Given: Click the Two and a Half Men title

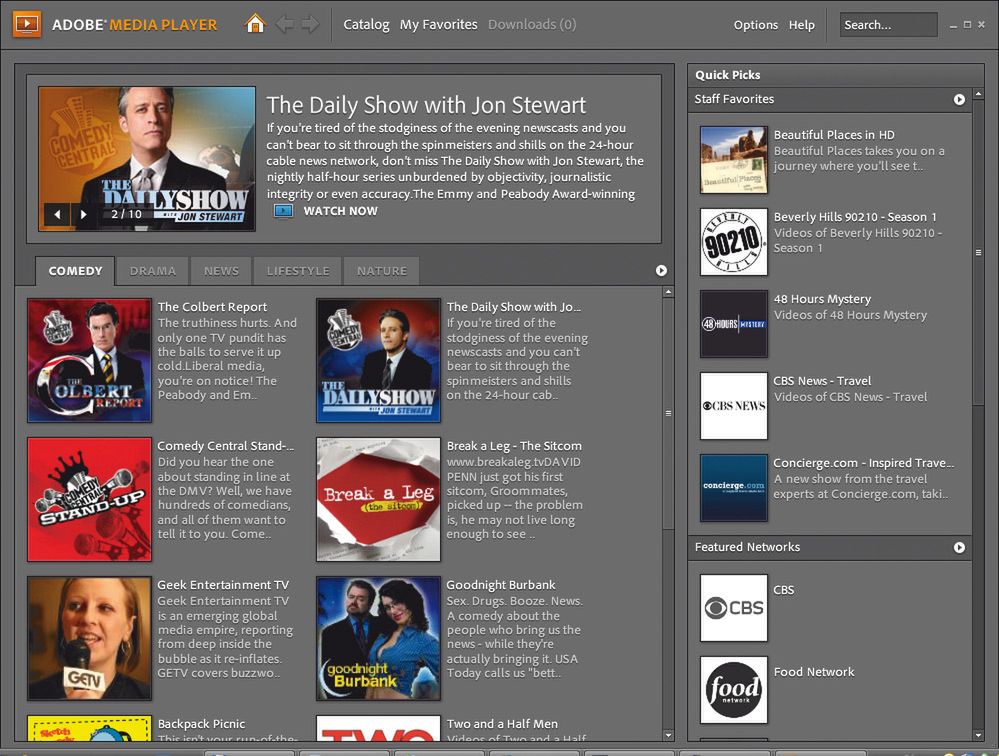Looking at the screenshot, I should pos(502,724).
